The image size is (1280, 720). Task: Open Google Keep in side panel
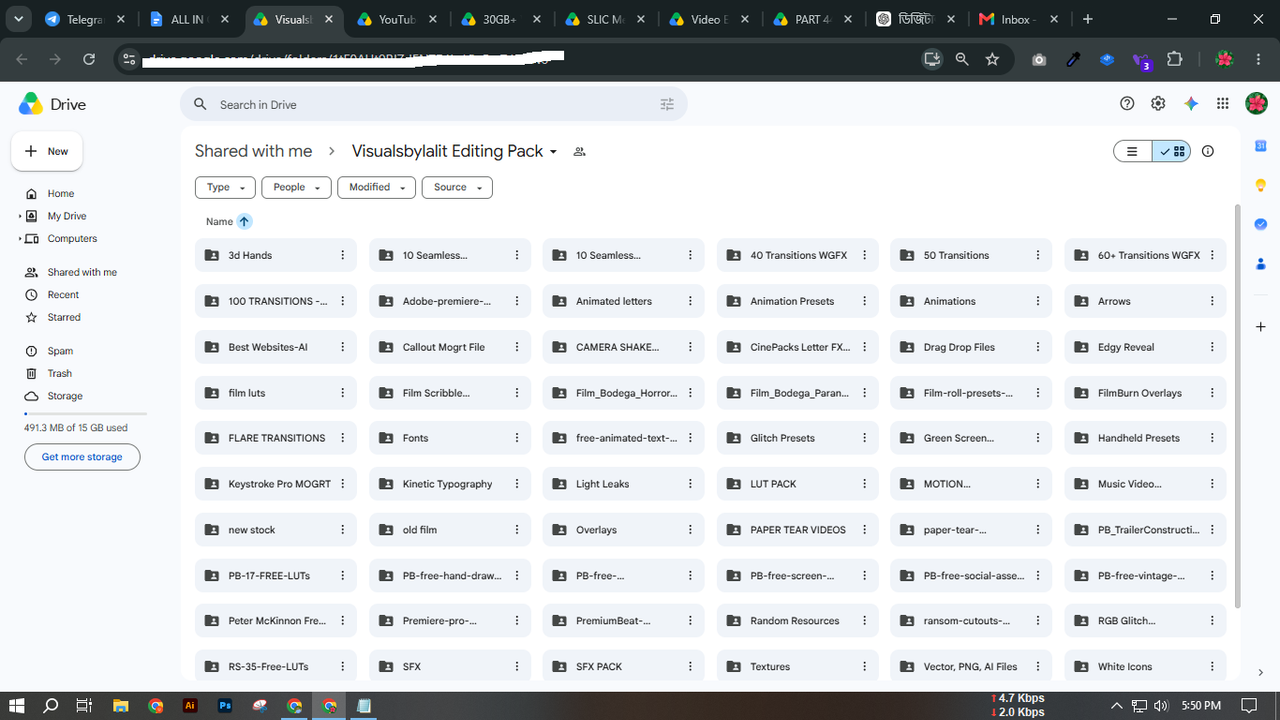tap(1261, 185)
